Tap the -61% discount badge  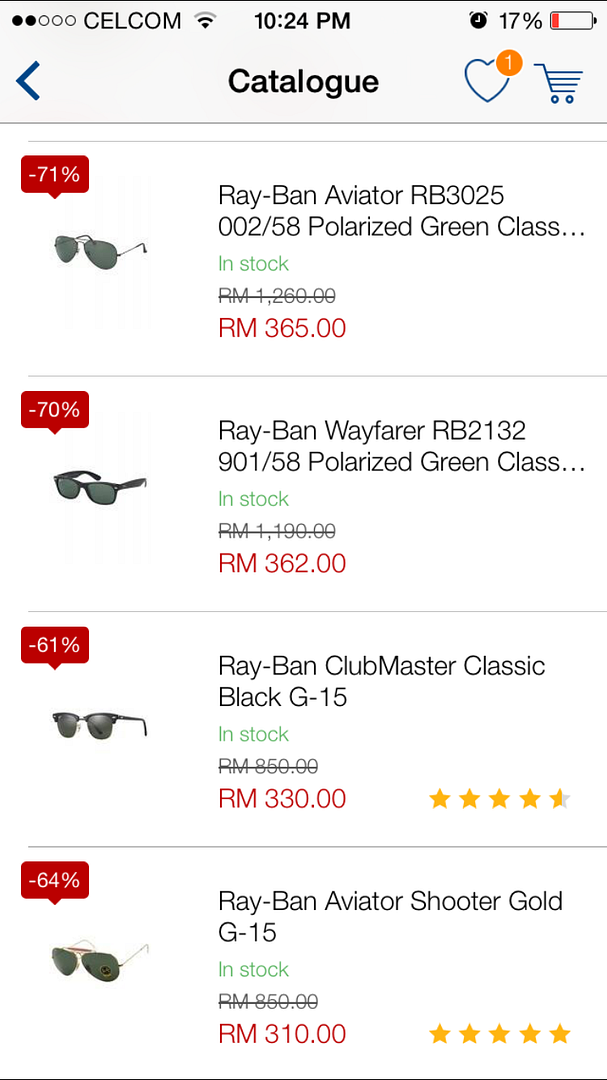55,645
